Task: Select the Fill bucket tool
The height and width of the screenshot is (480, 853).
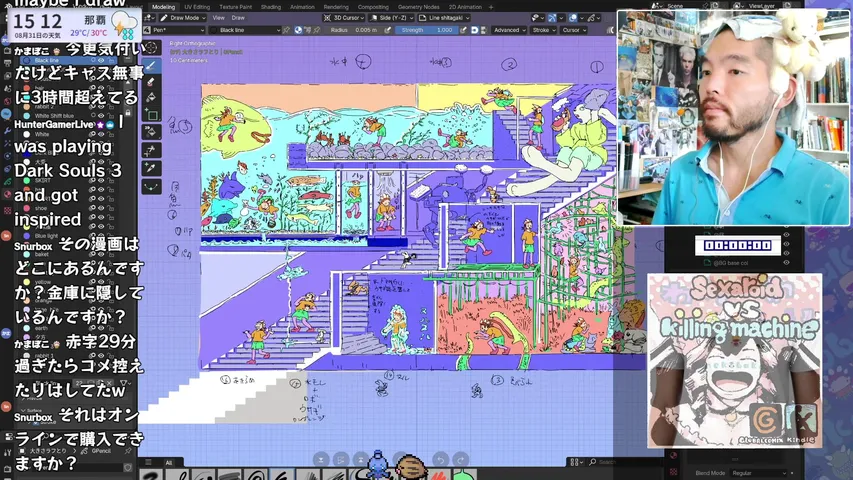Action: (151, 98)
